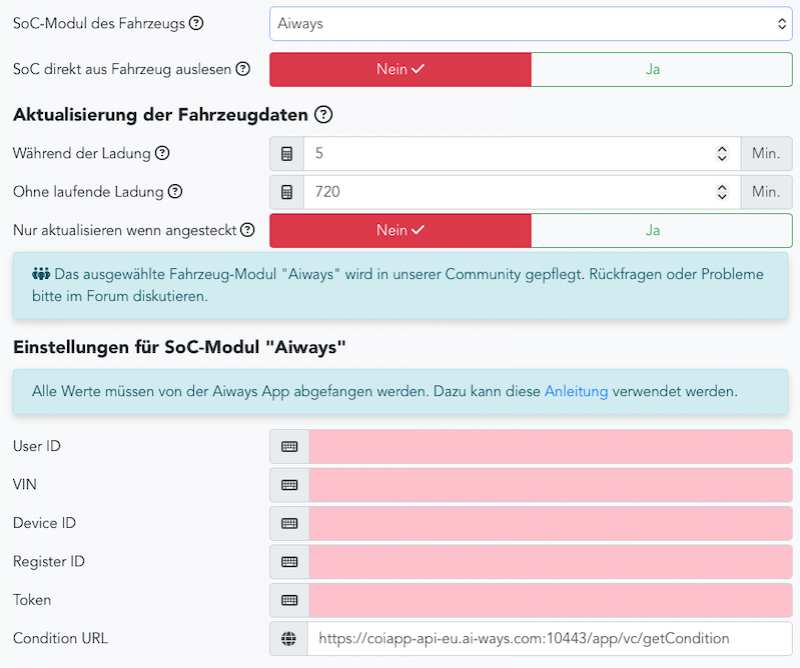
Task: Click help icon beside SoC direkt aus Fahrzeug auslesen
Action: [242, 70]
